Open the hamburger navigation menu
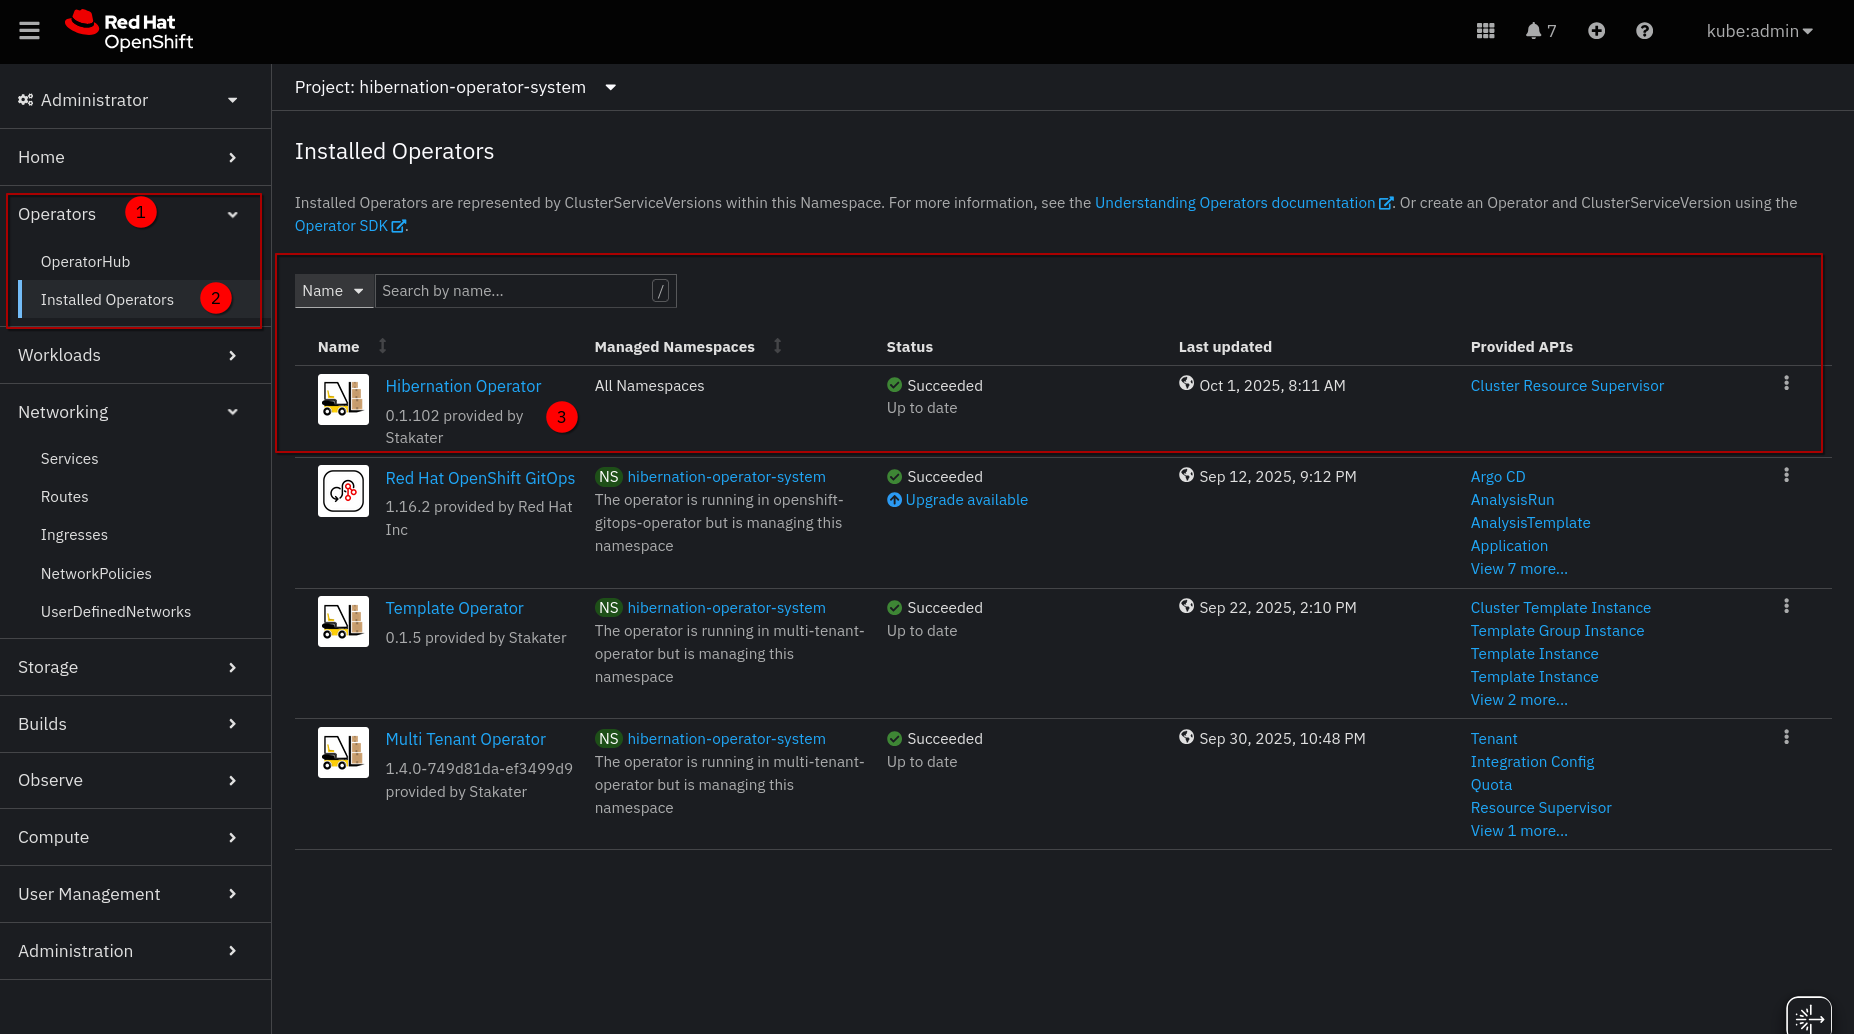1854x1034 pixels. pyautogui.click(x=30, y=31)
